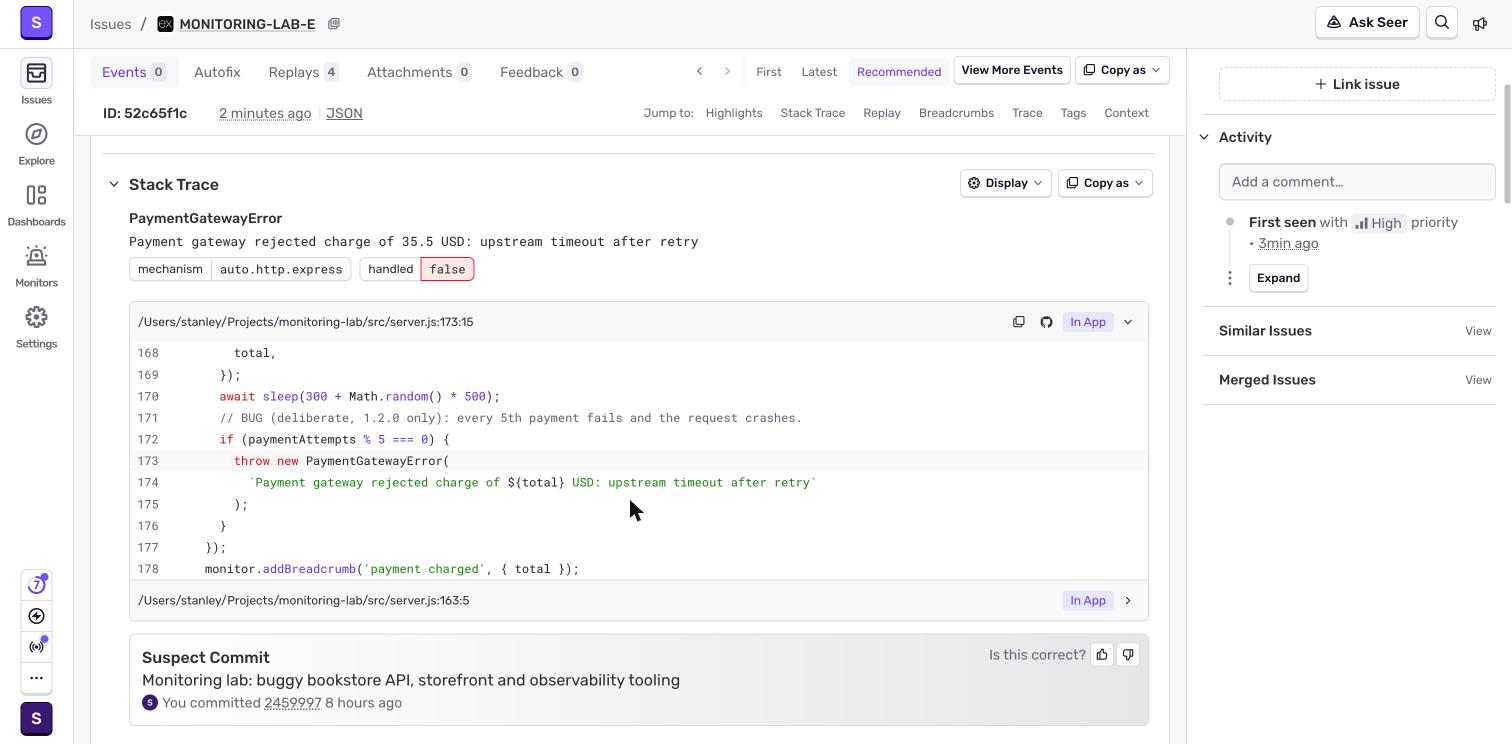Switch to the Replays tab
The height and width of the screenshot is (744, 1512).
pos(304,72)
